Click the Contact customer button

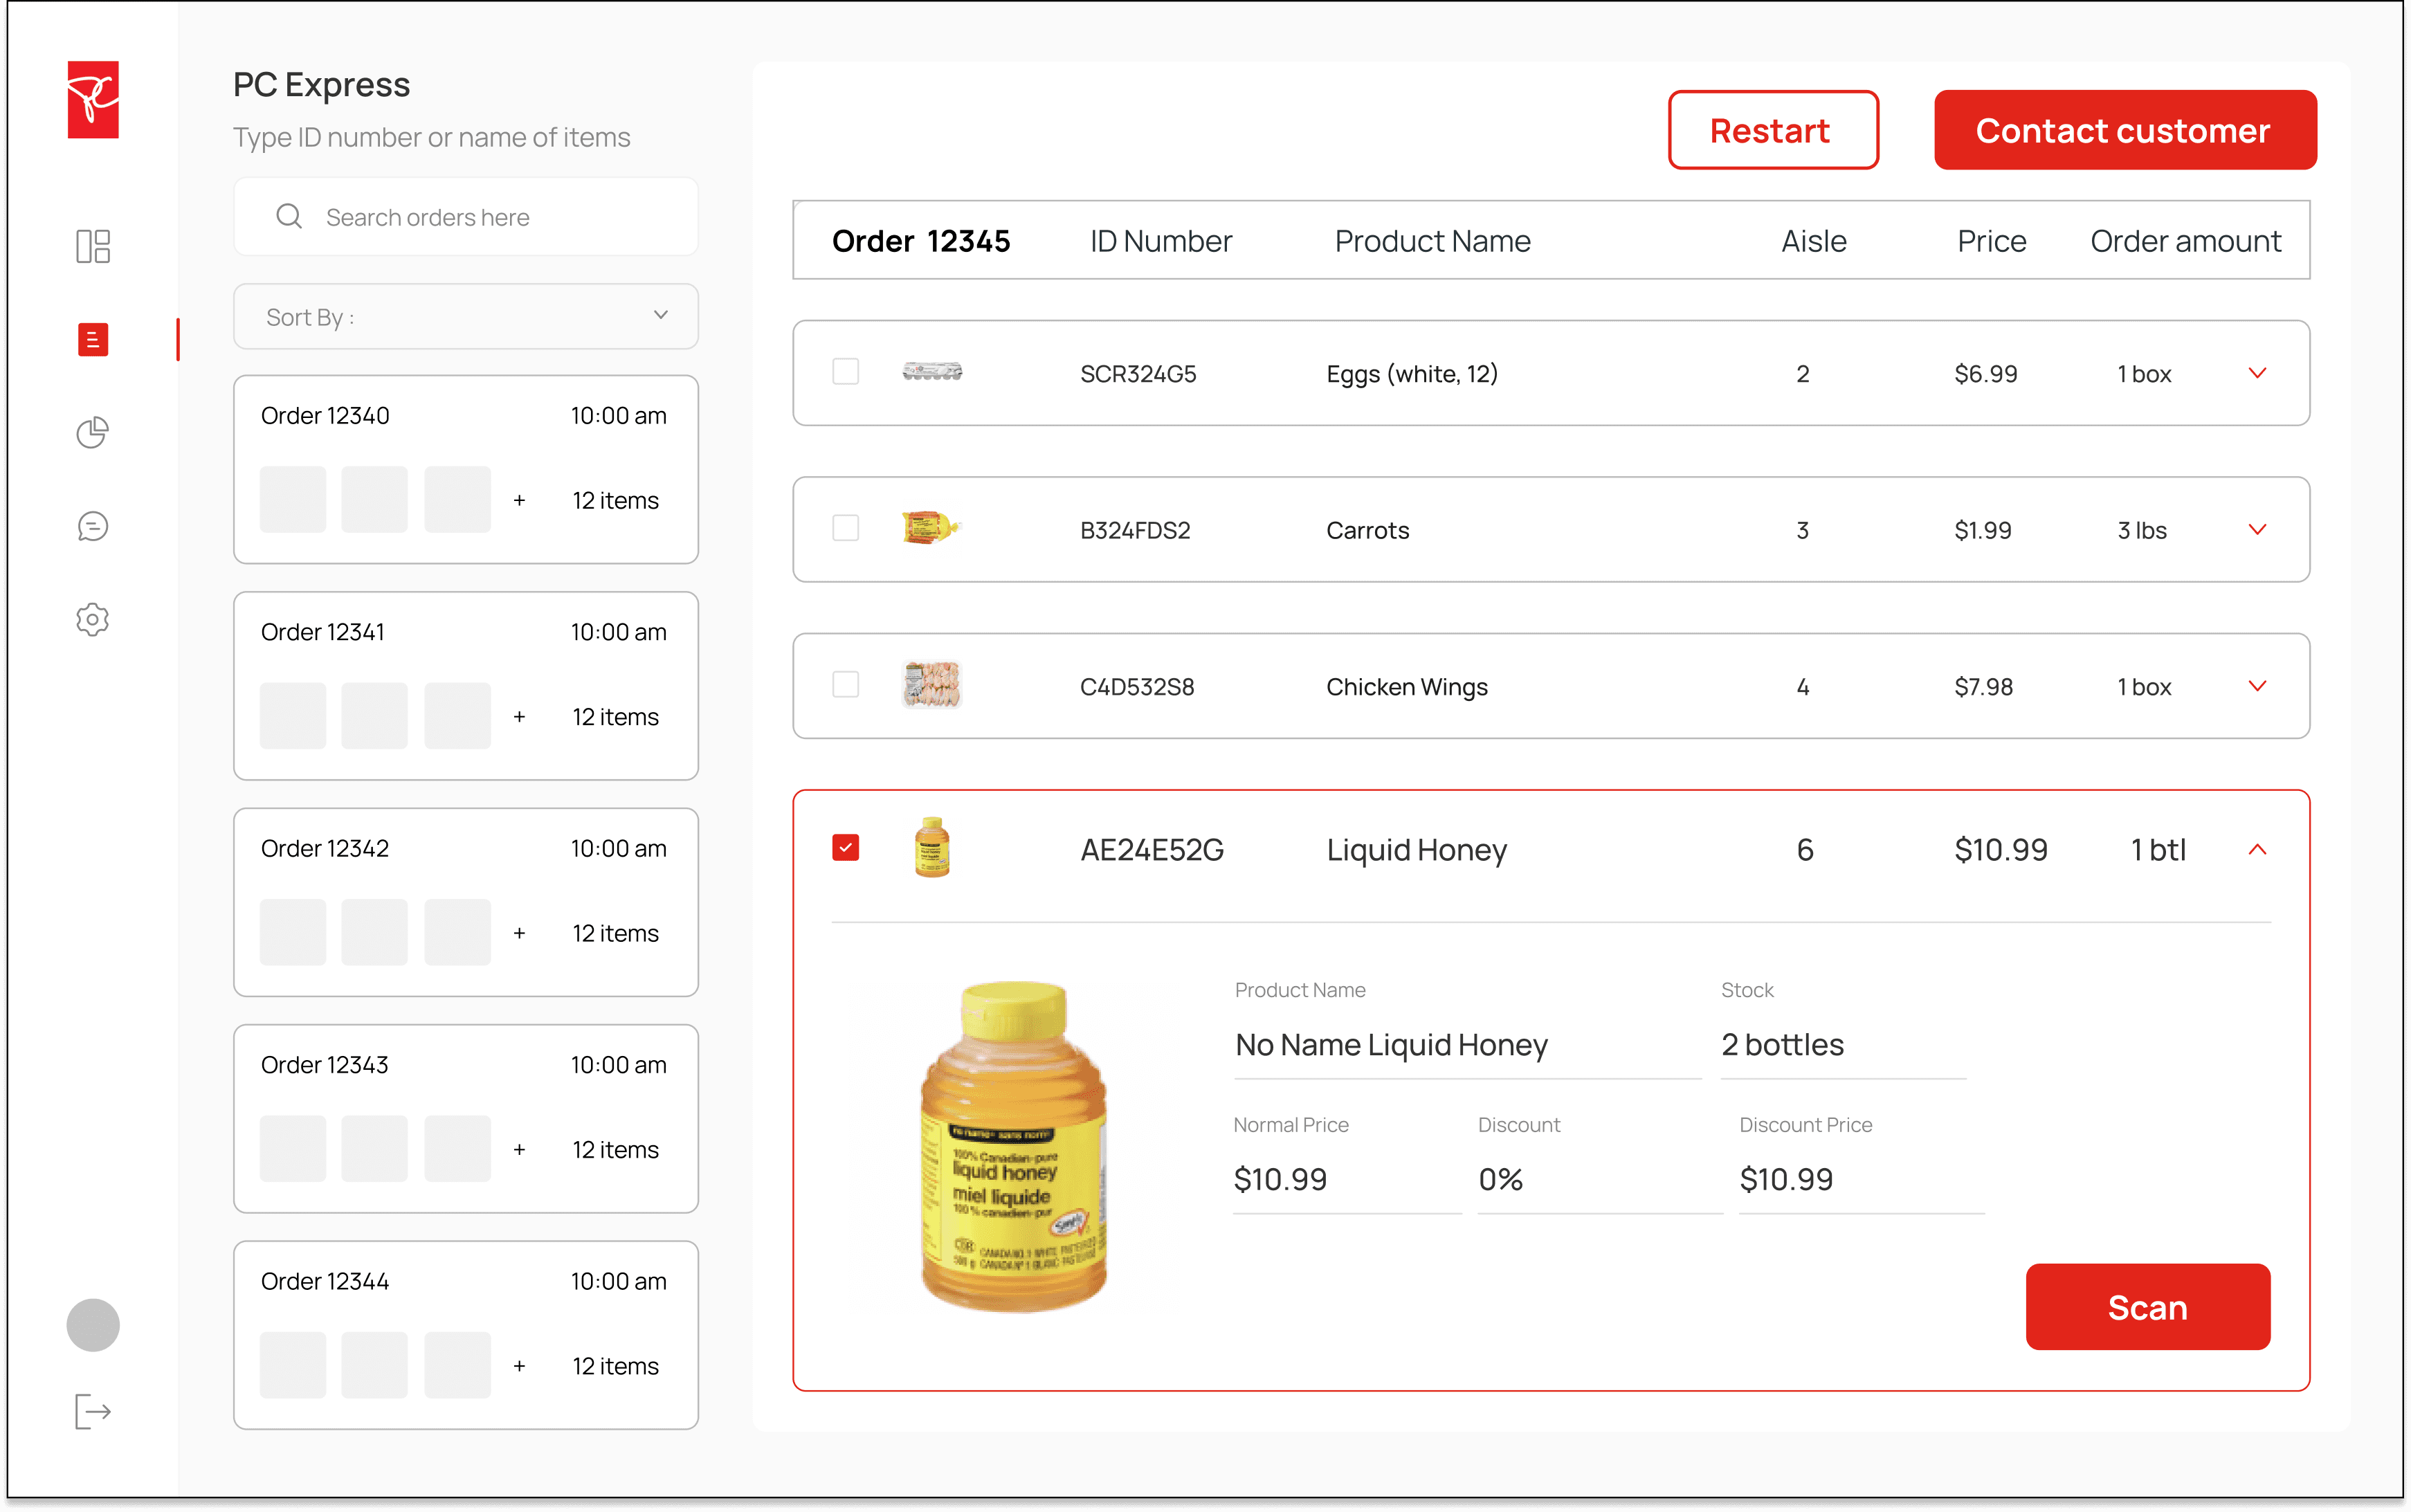2124,131
